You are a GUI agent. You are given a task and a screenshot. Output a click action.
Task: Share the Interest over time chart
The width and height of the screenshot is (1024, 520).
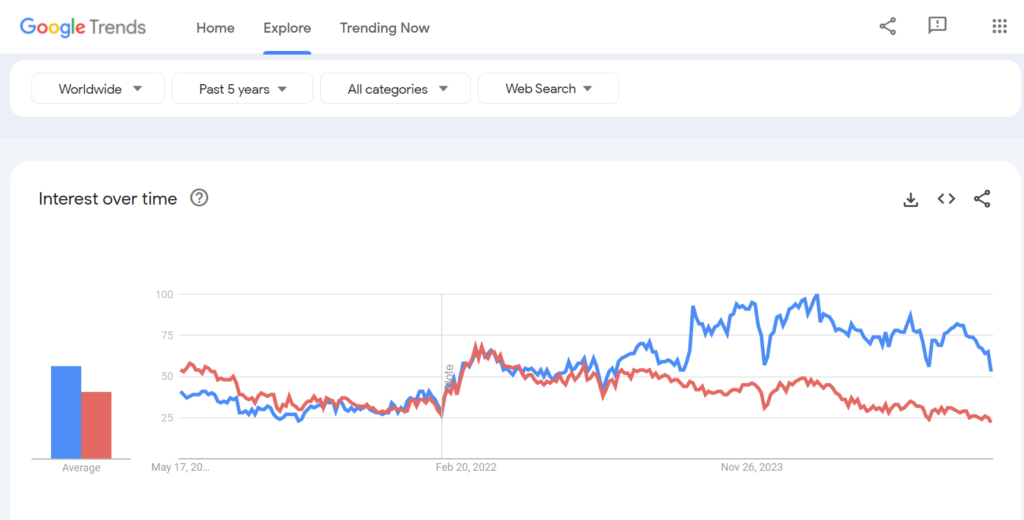pos(982,199)
